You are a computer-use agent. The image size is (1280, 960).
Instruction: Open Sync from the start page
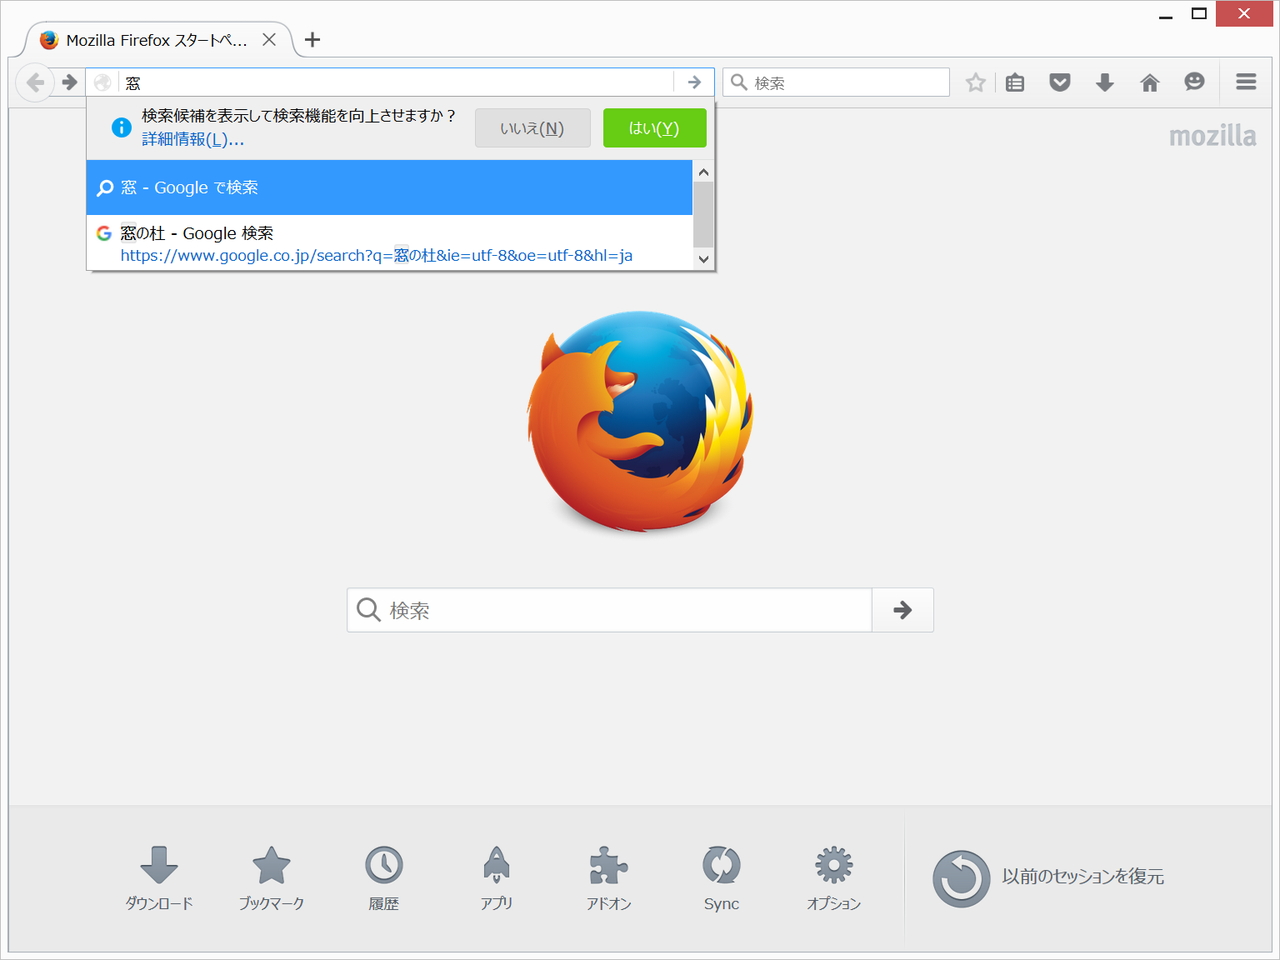(x=720, y=878)
